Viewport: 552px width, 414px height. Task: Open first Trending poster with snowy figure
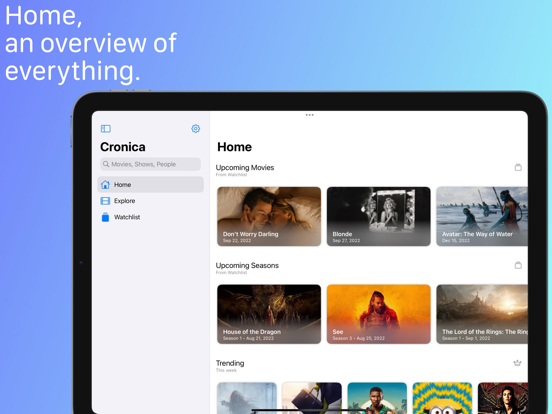point(247,398)
